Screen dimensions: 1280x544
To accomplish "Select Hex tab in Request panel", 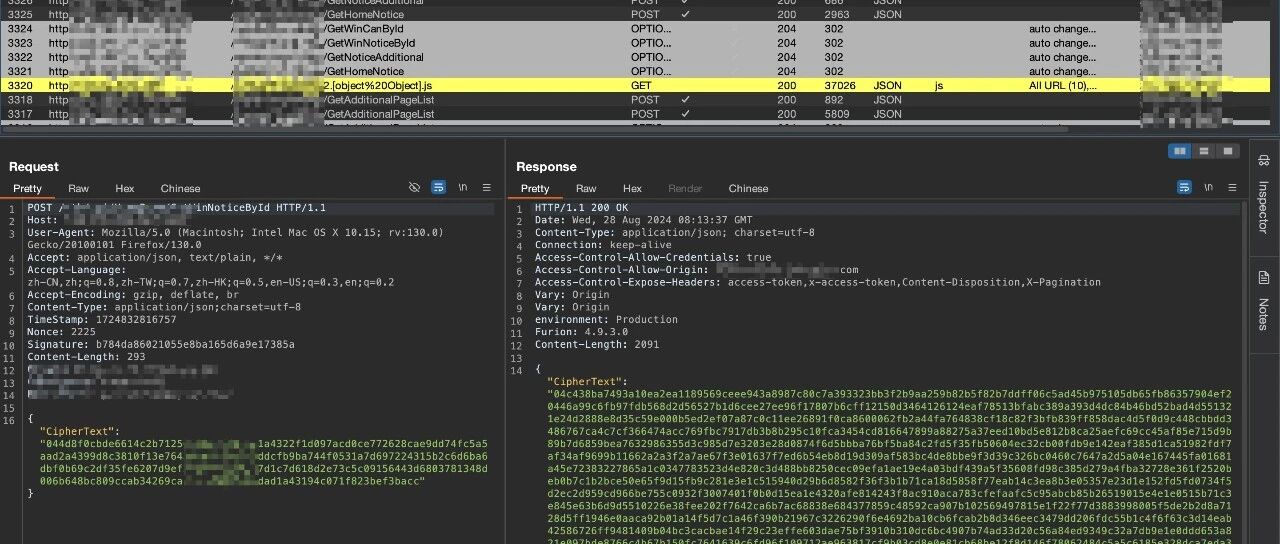I will [125, 188].
